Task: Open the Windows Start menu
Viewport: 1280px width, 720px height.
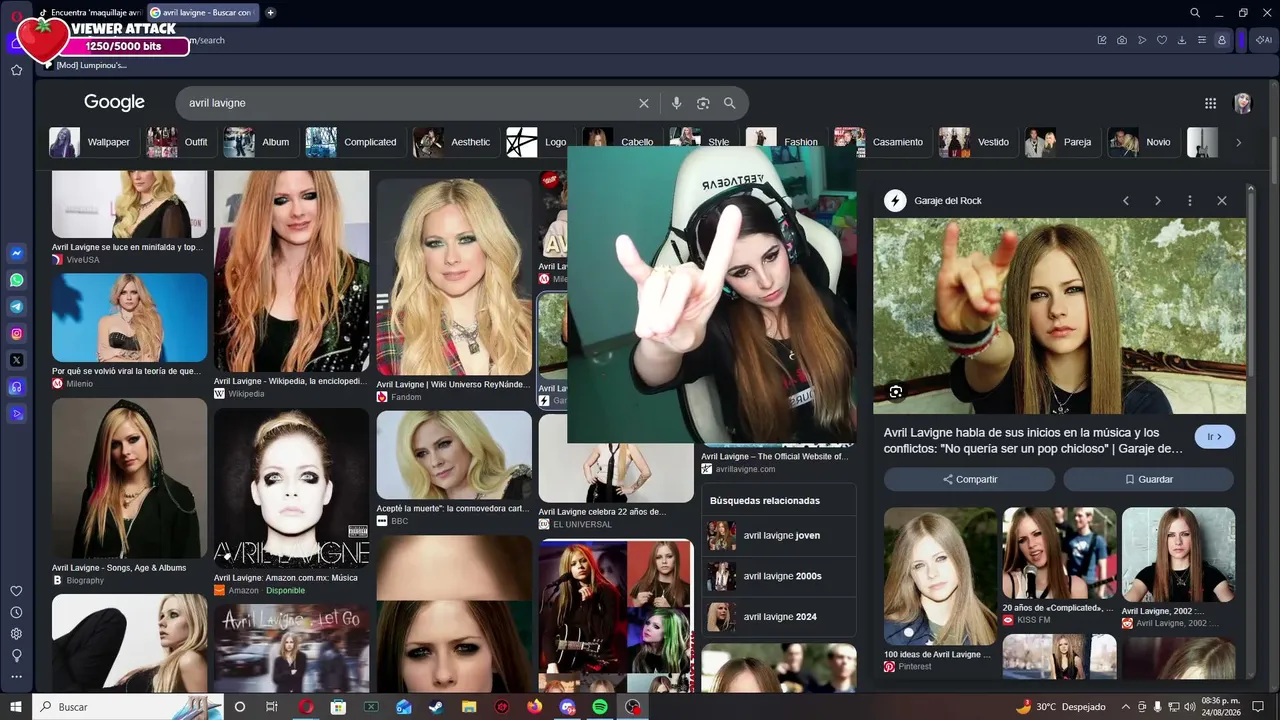Action: (16, 707)
